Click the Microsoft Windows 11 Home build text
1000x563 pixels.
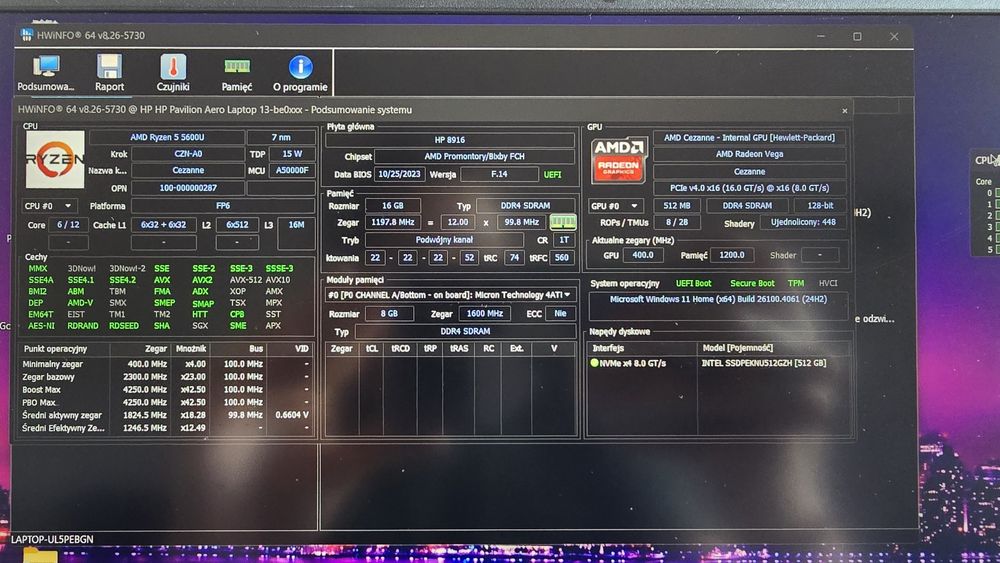point(718,299)
